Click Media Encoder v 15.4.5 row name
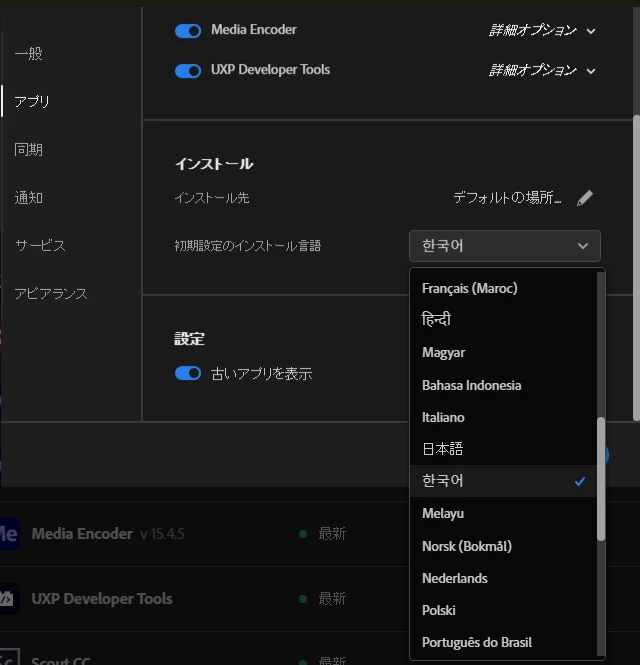The height and width of the screenshot is (665, 640). (108, 534)
